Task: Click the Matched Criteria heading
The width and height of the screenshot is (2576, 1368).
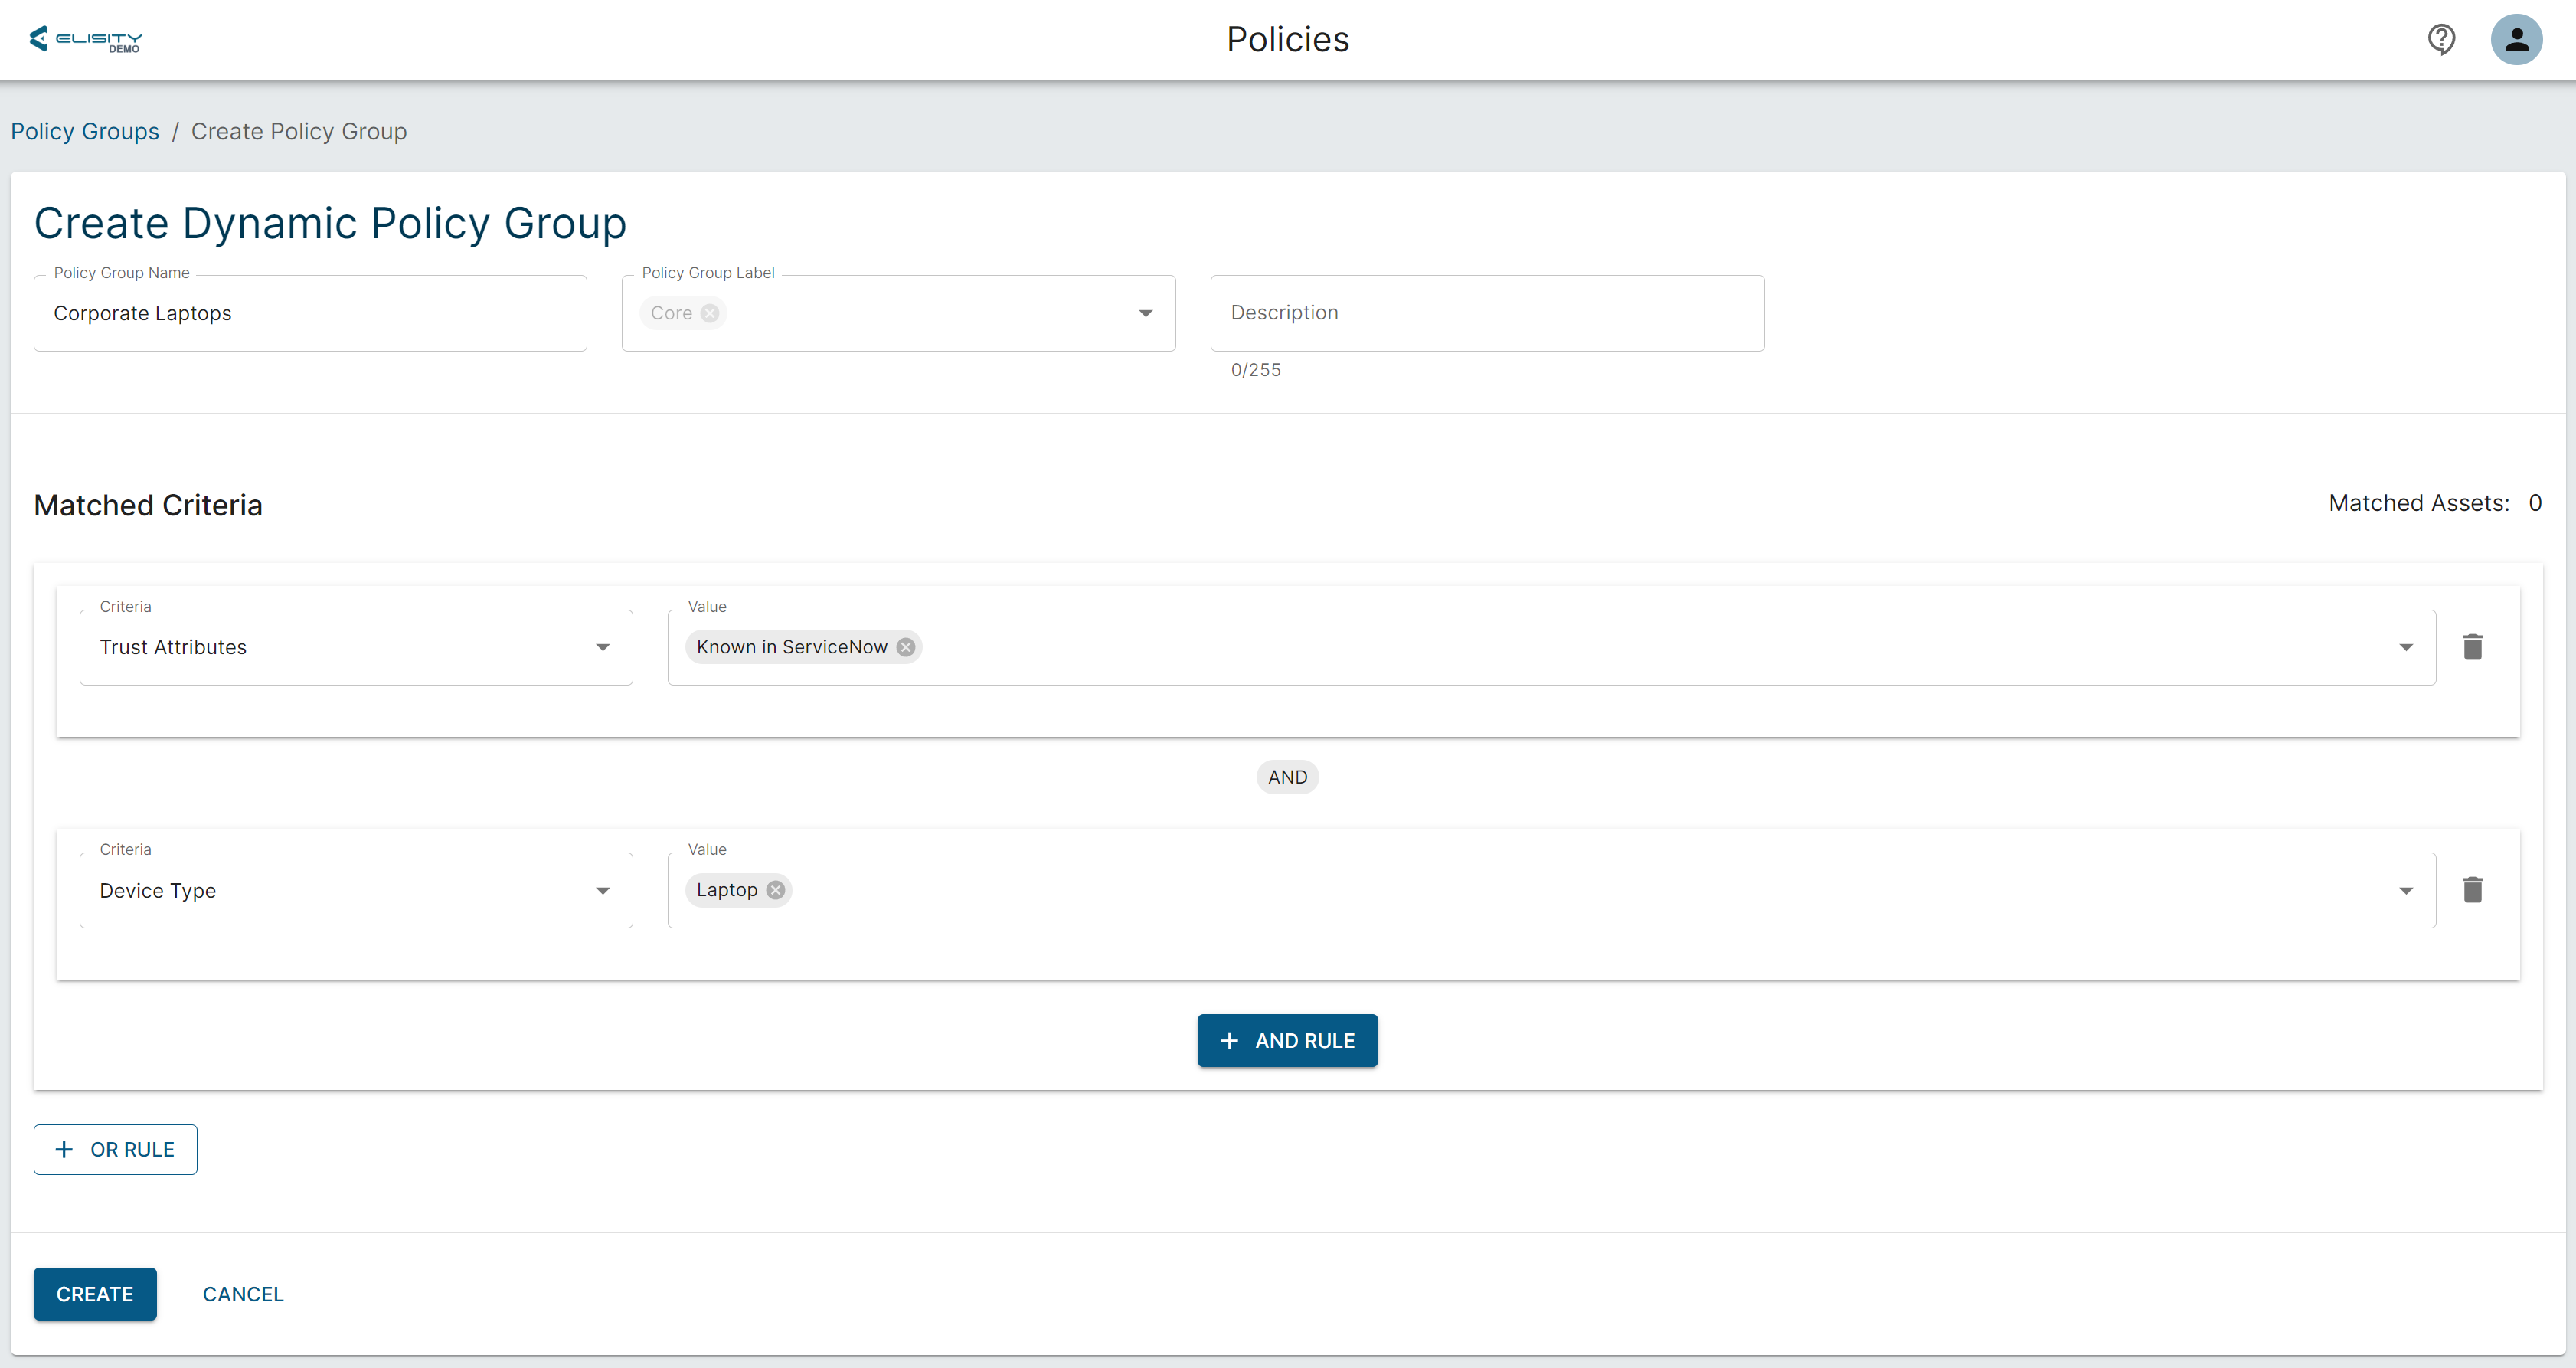Action: [148, 505]
